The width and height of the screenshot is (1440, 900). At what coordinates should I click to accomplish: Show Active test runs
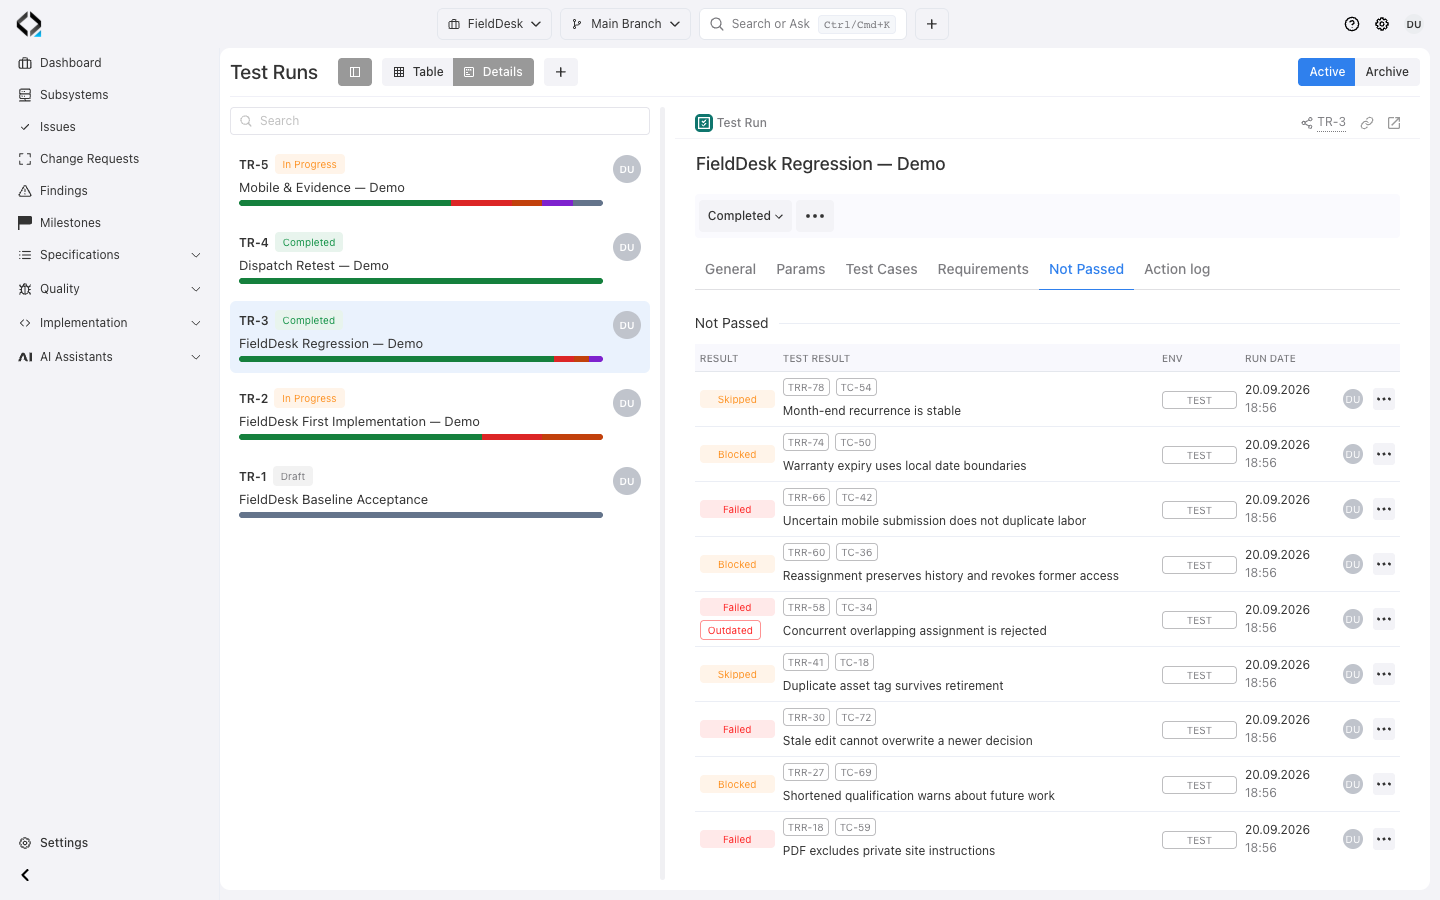click(x=1327, y=72)
